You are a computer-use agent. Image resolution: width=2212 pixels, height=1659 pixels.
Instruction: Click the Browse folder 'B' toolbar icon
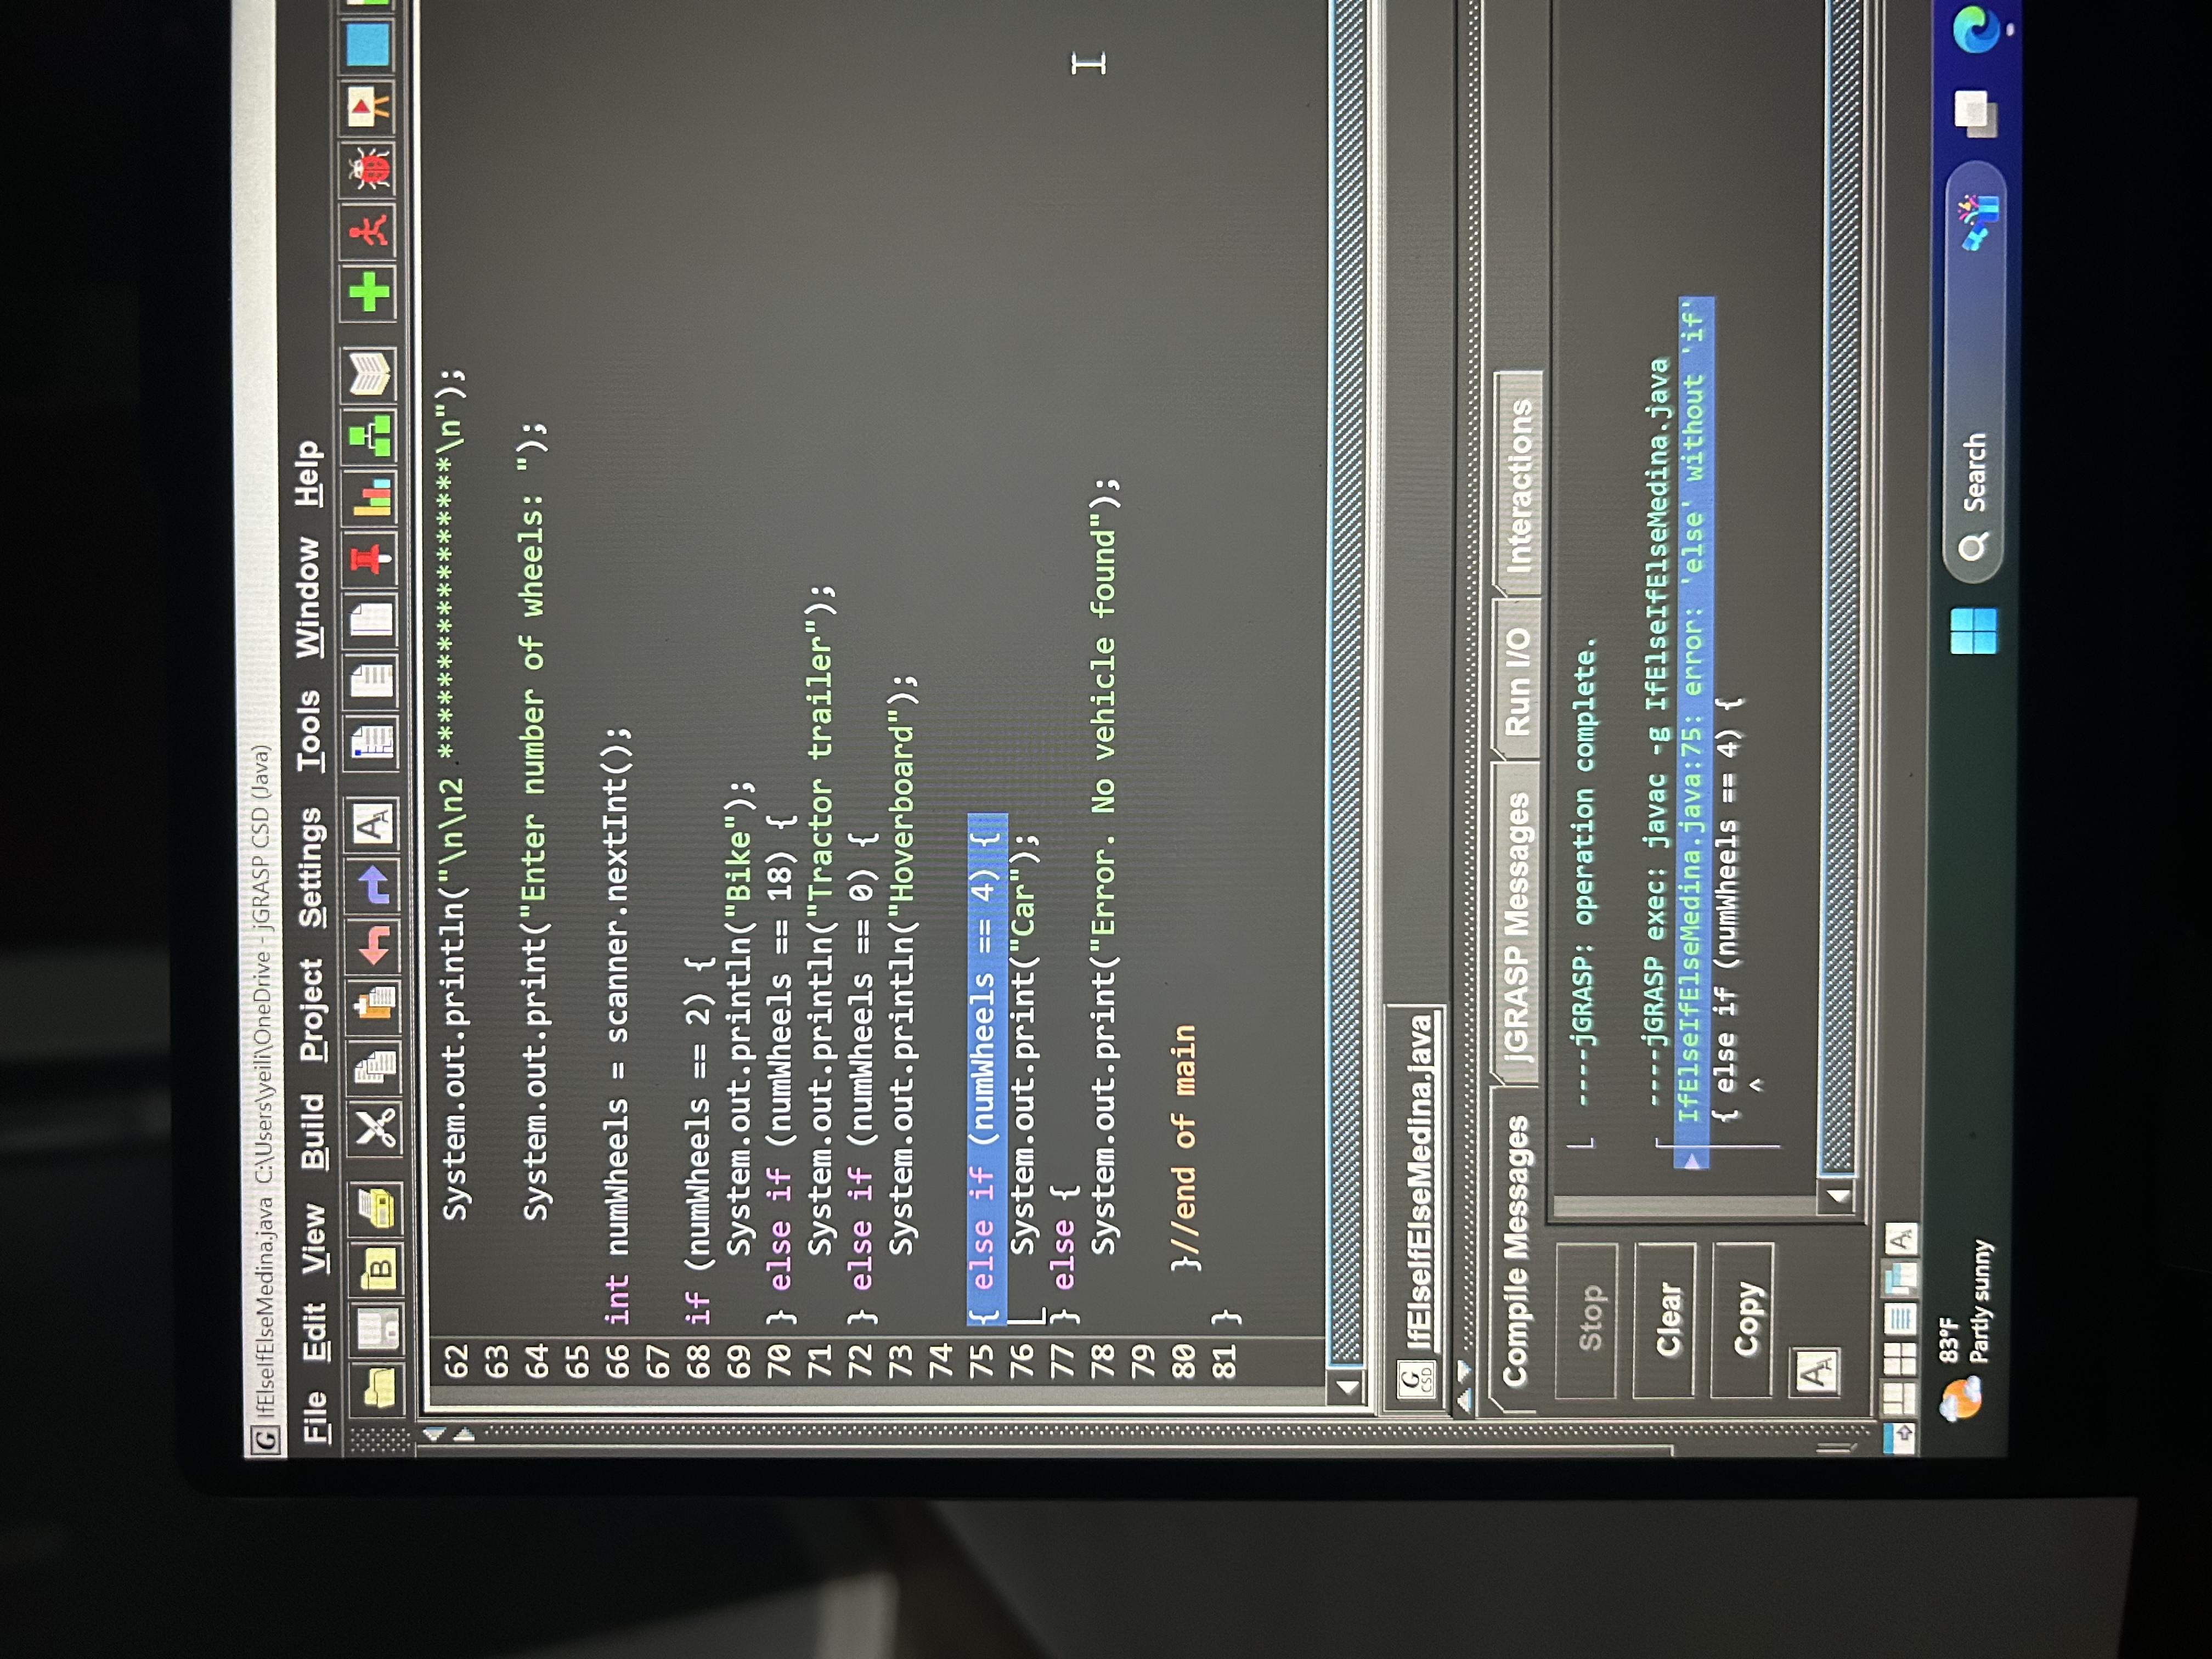tap(378, 1270)
